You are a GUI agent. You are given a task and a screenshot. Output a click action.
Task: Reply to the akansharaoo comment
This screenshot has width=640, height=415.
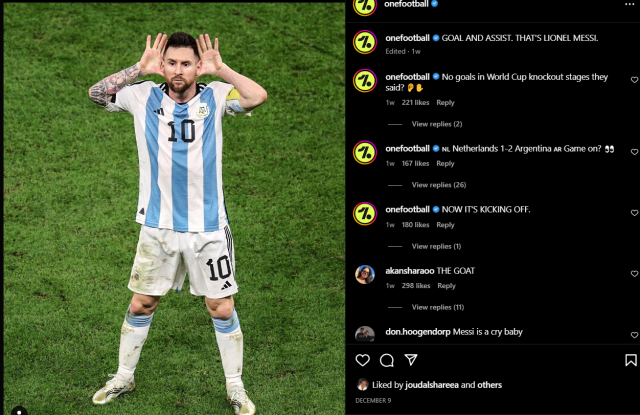[x=446, y=286]
